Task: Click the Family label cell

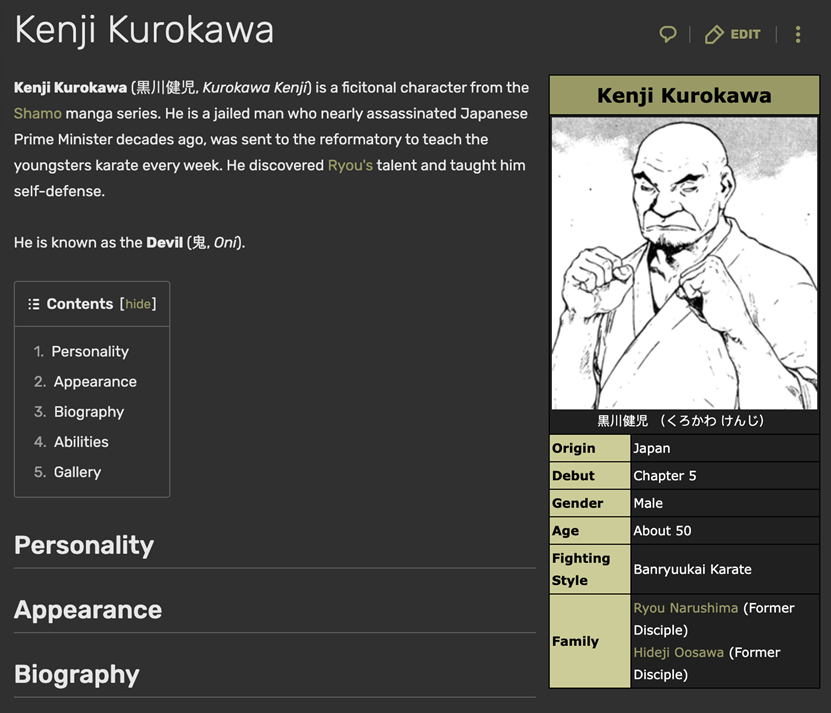Action: click(590, 641)
